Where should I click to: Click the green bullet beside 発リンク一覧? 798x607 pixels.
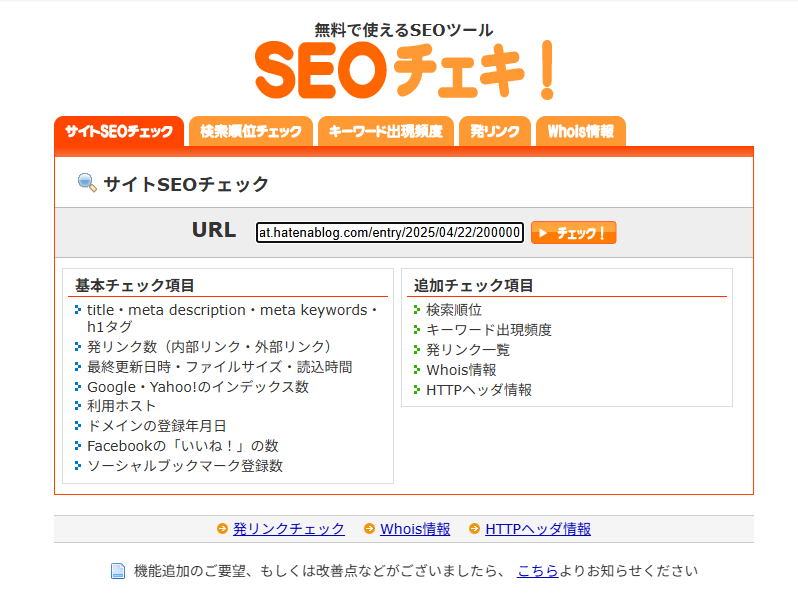pos(417,350)
